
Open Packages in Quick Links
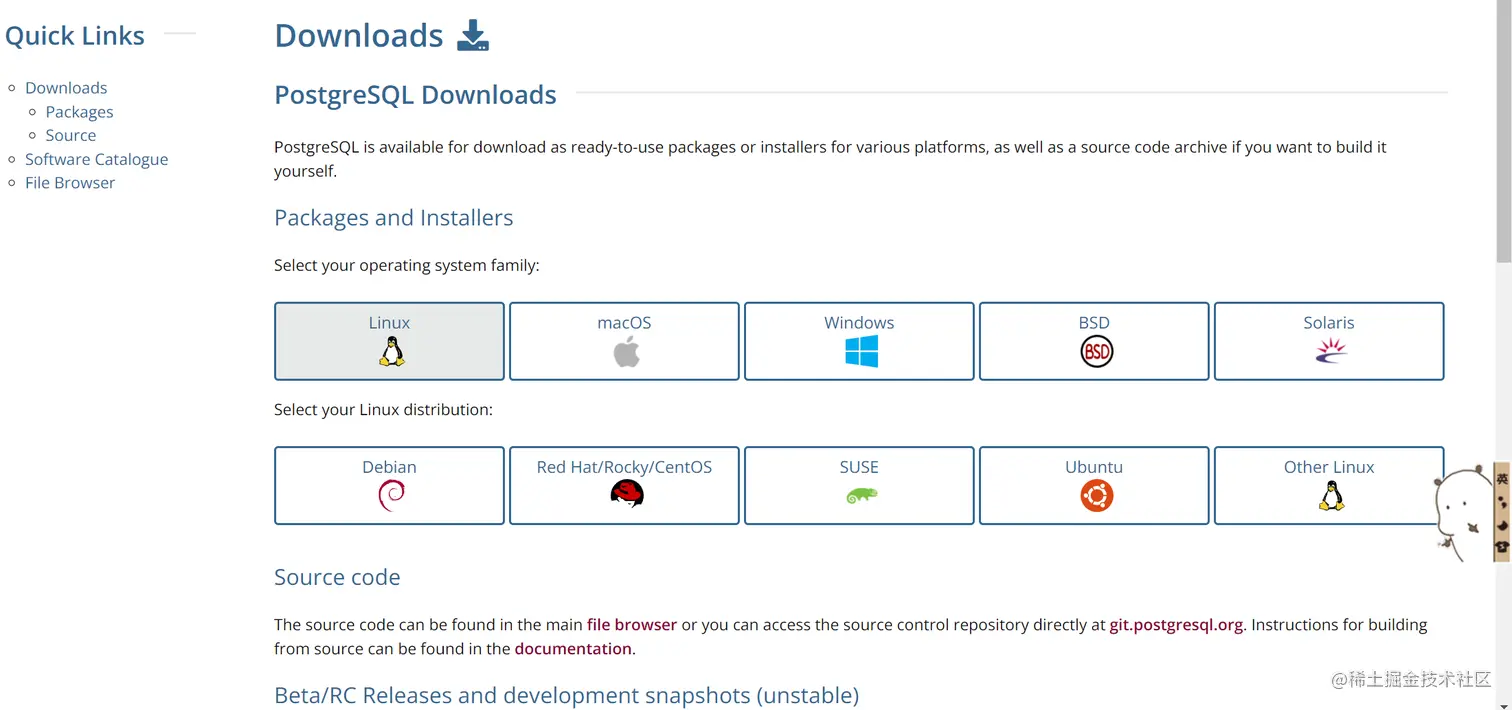79,112
